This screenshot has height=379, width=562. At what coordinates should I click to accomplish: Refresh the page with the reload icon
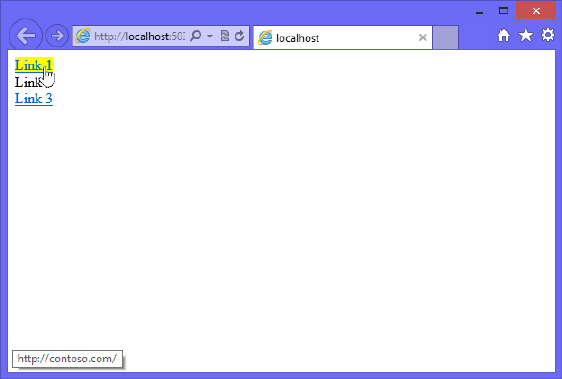pos(239,36)
